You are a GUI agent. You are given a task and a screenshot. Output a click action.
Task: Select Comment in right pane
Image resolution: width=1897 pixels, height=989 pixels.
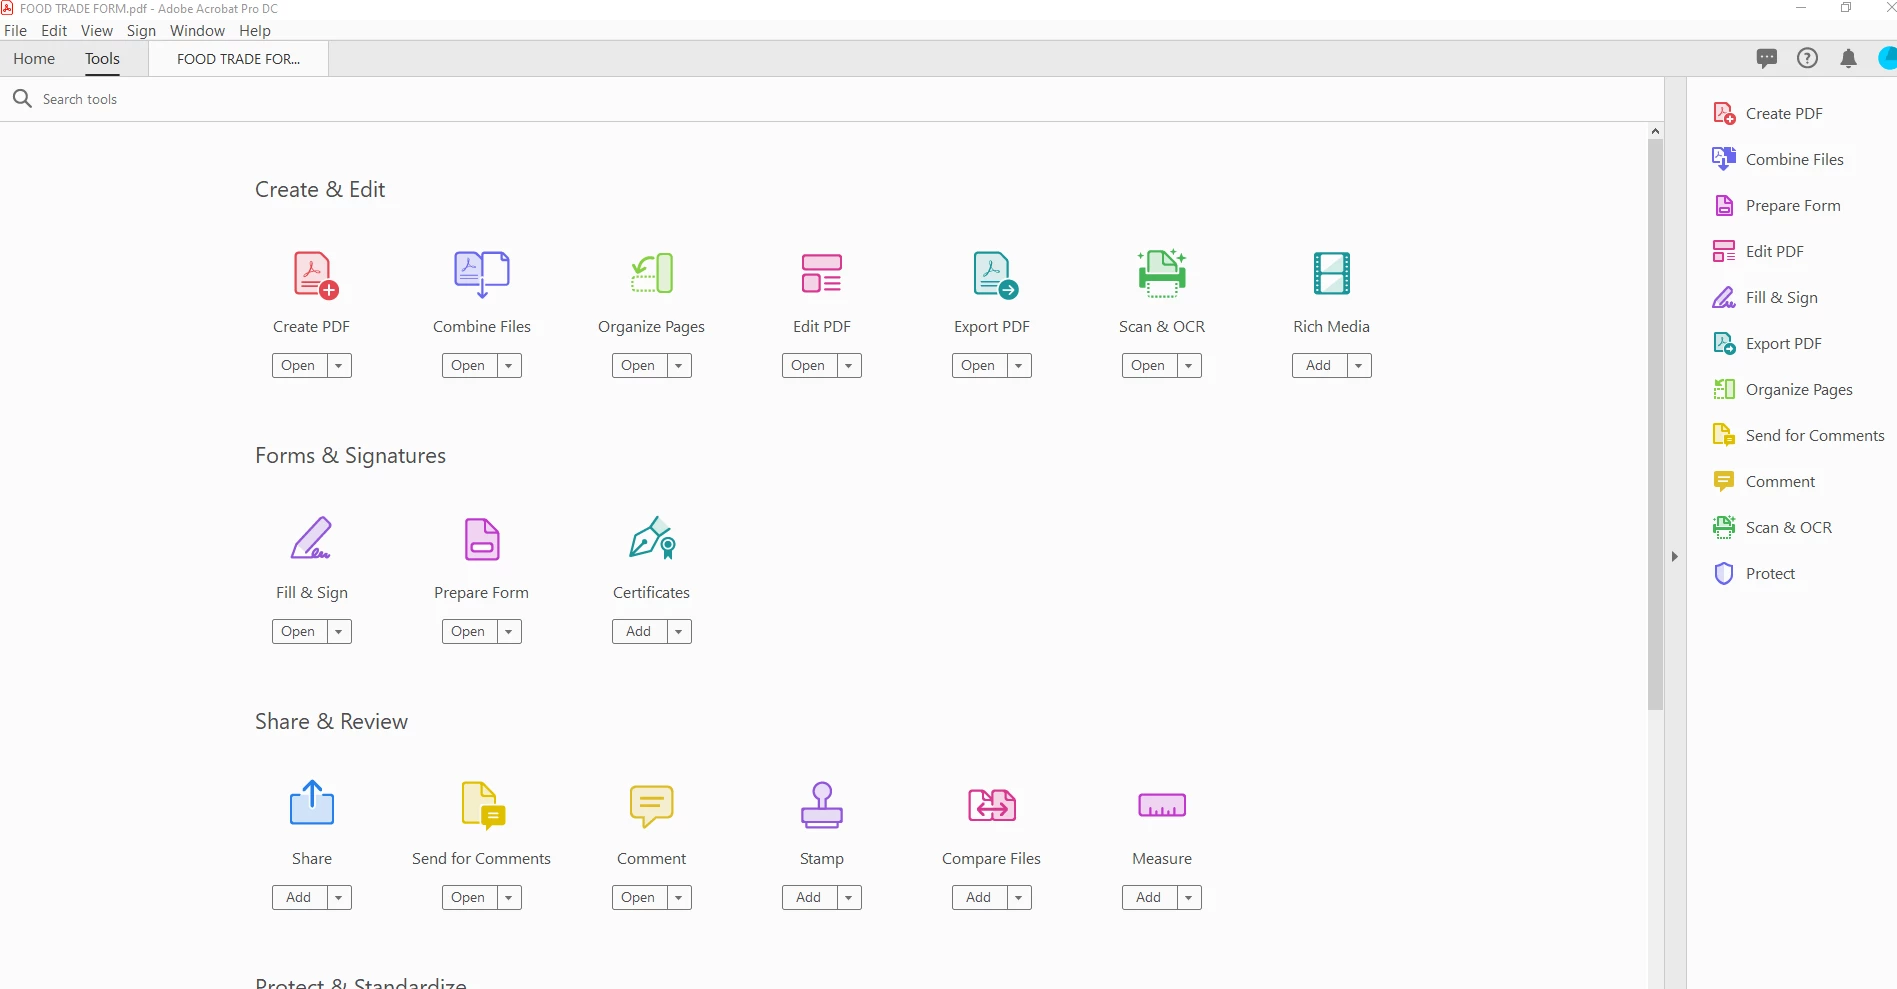coord(1764,481)
